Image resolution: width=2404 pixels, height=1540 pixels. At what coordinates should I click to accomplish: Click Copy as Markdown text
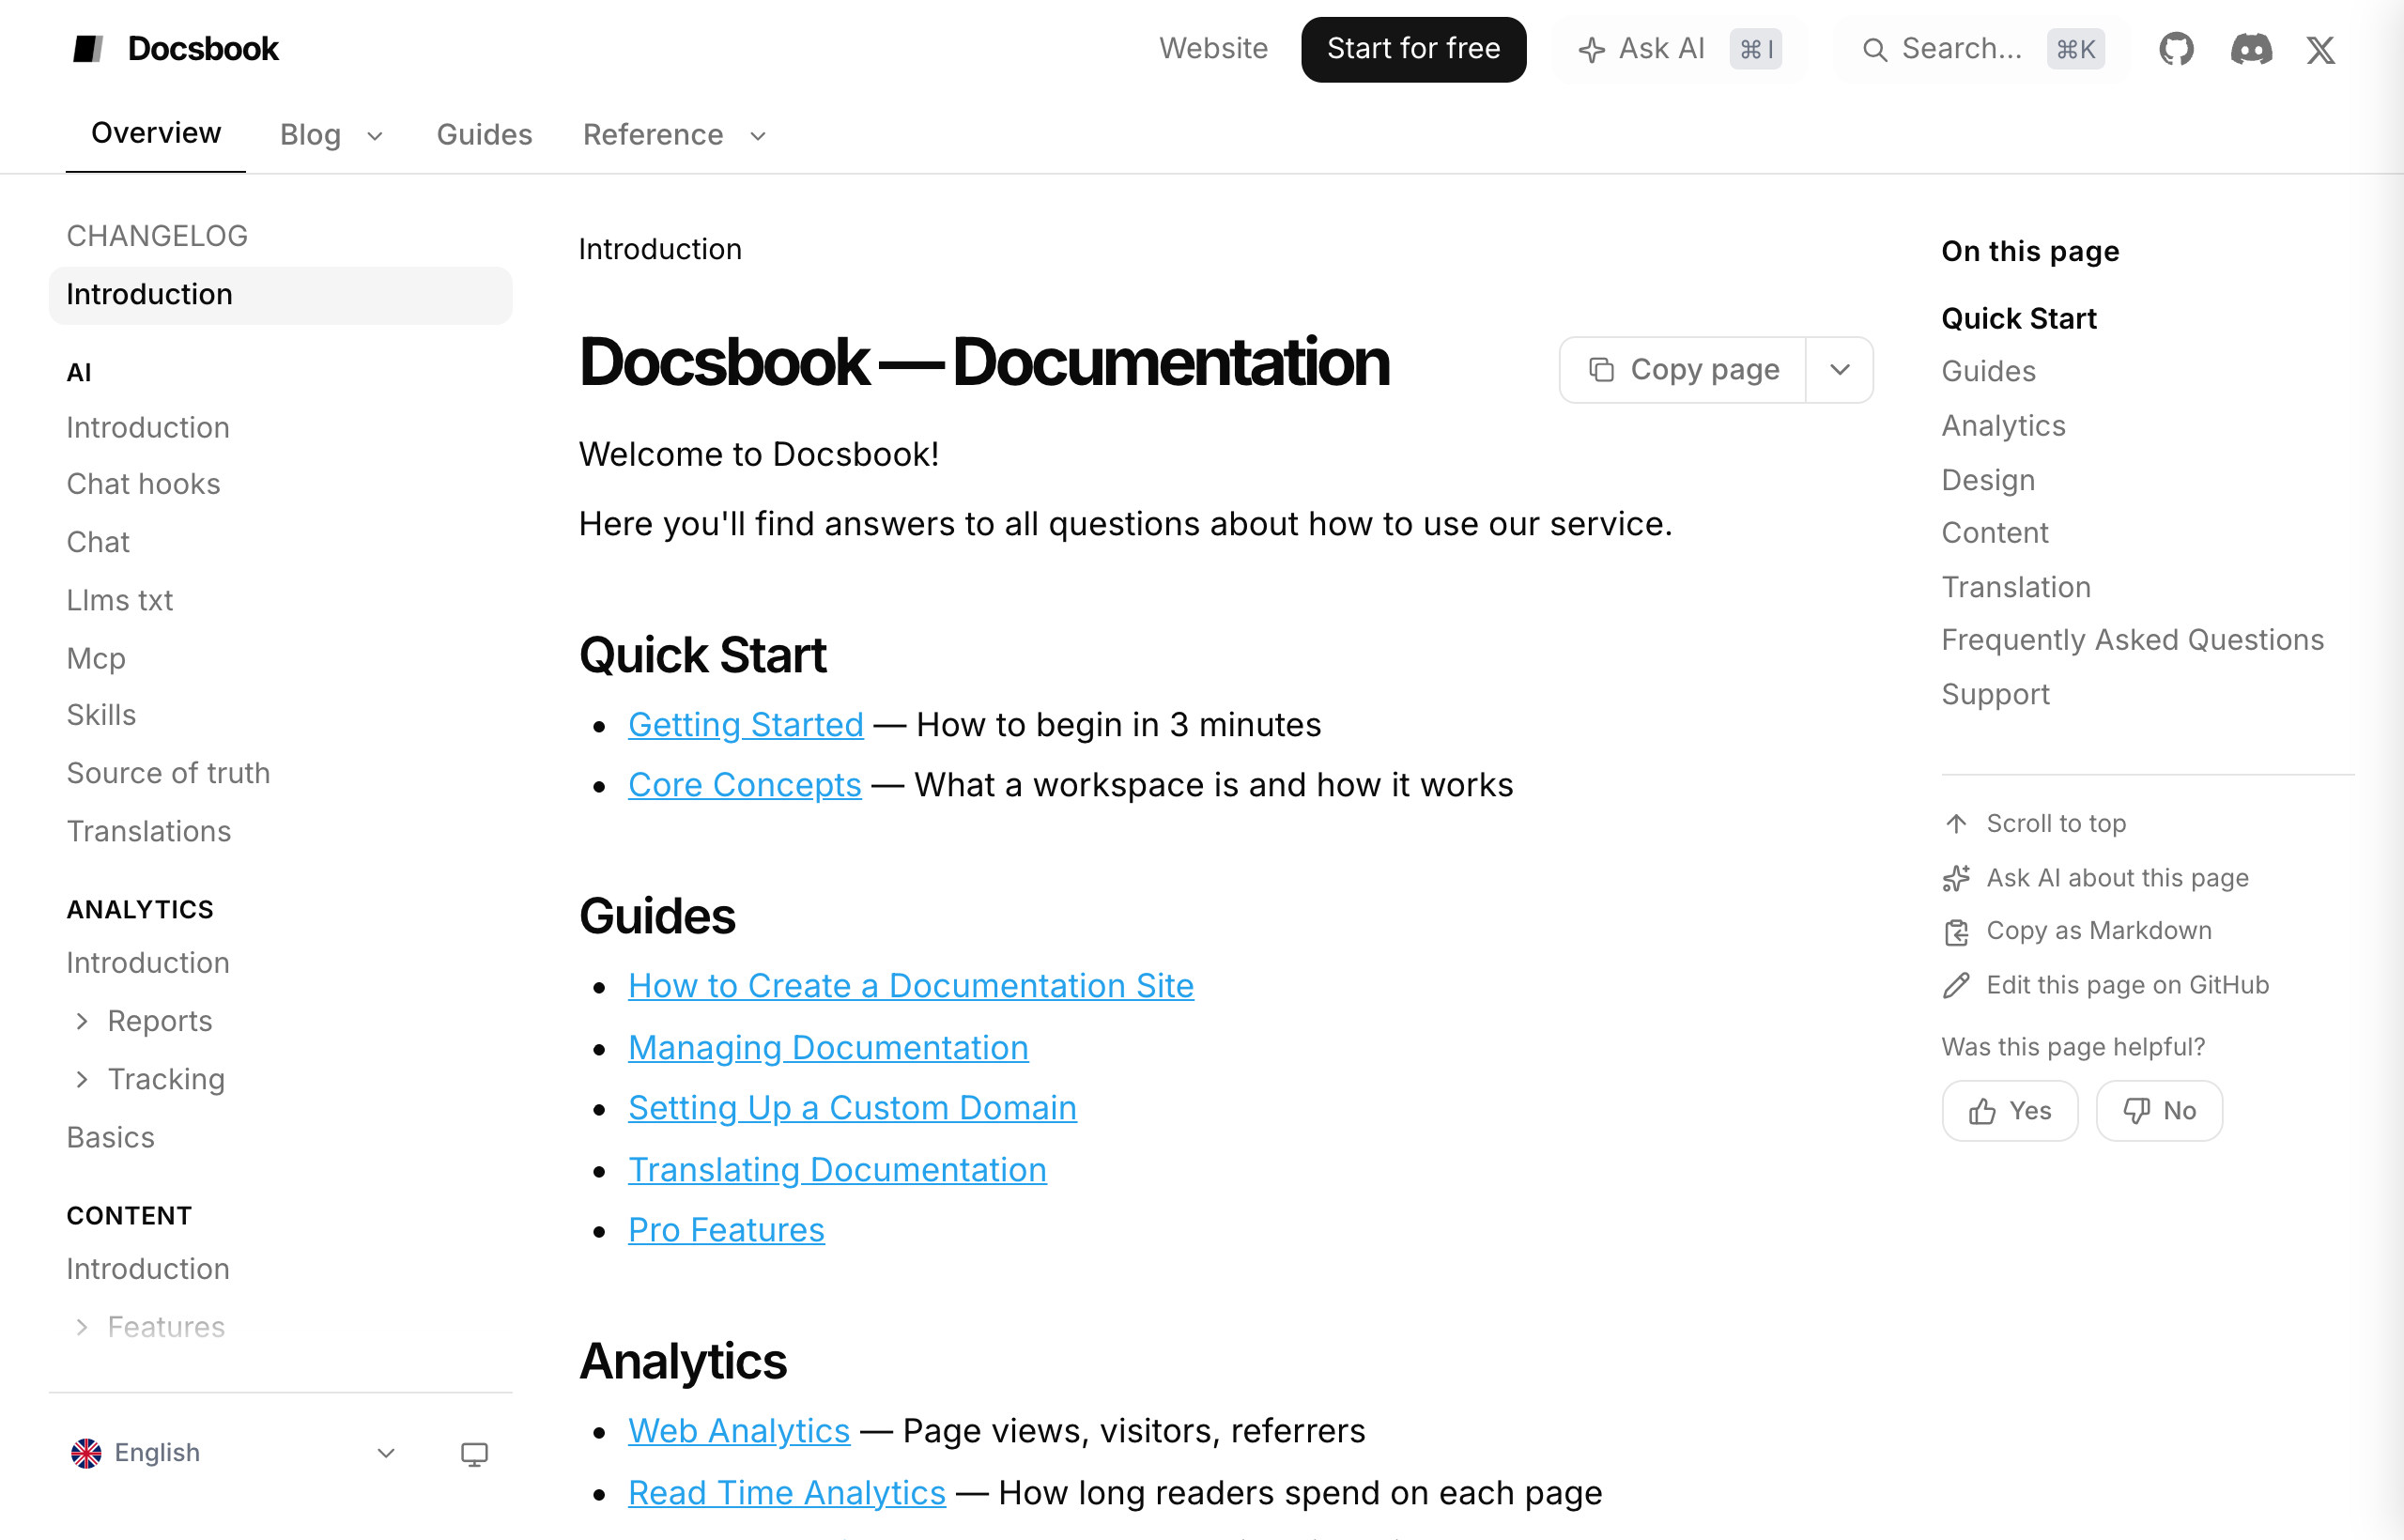click(2098, 931)
